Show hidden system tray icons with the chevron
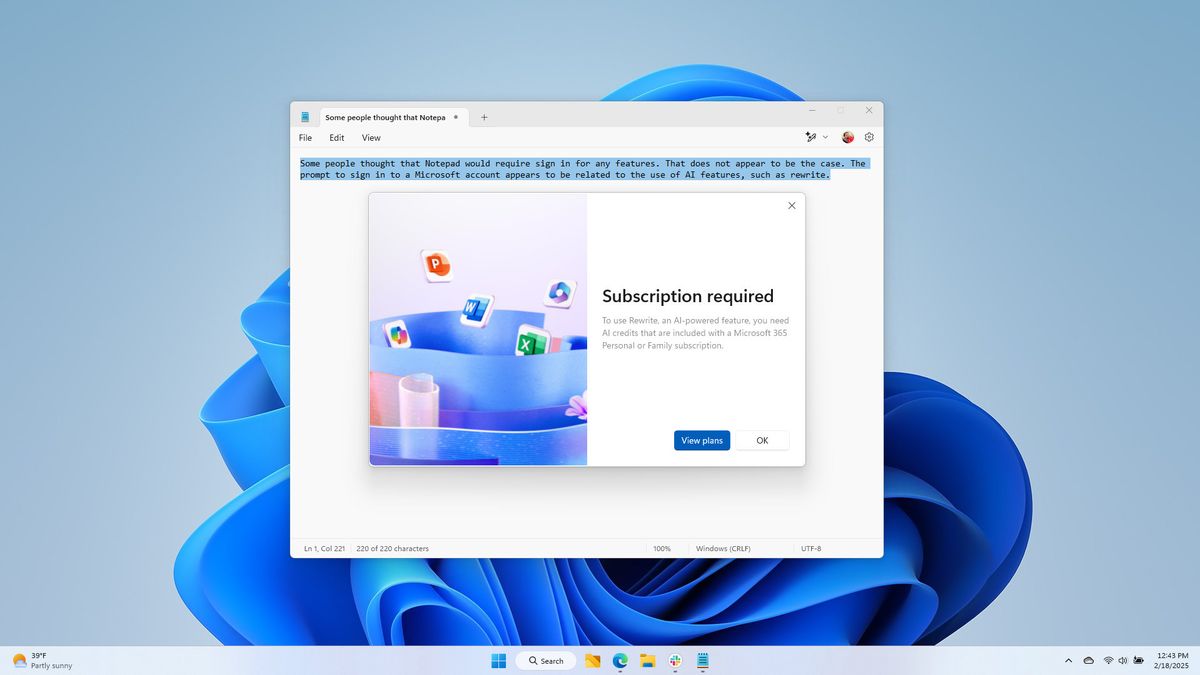Screen dimensions: 1200x675 (x=1068, y=661)
